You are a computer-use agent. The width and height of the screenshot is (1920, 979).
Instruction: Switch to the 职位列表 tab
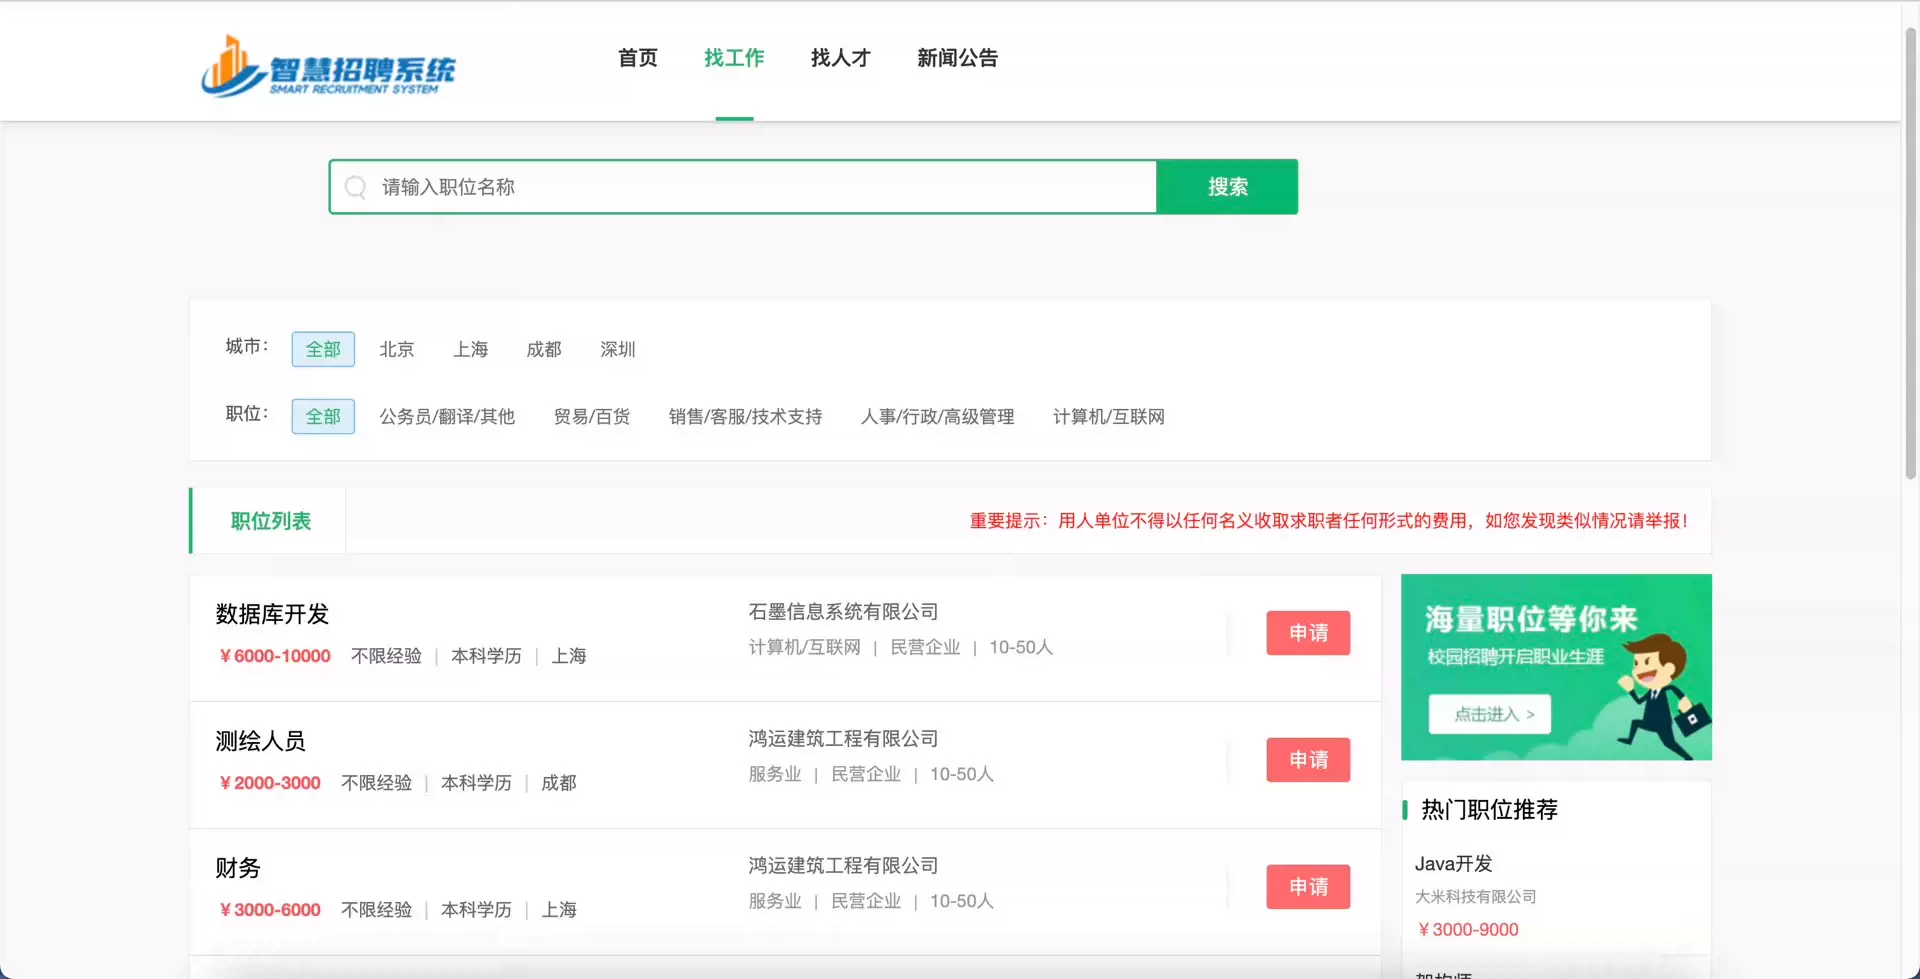(270, 521)
